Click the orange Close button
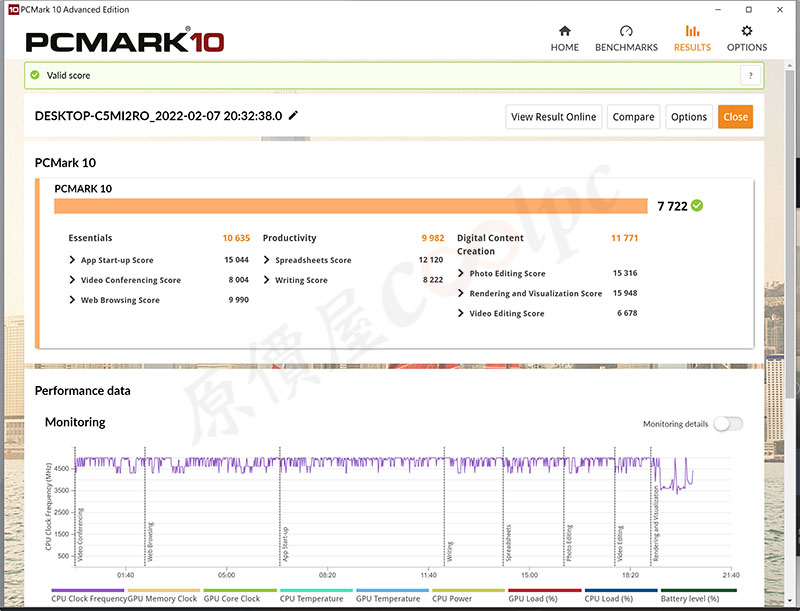800x611 pixels. coord(735,117)
